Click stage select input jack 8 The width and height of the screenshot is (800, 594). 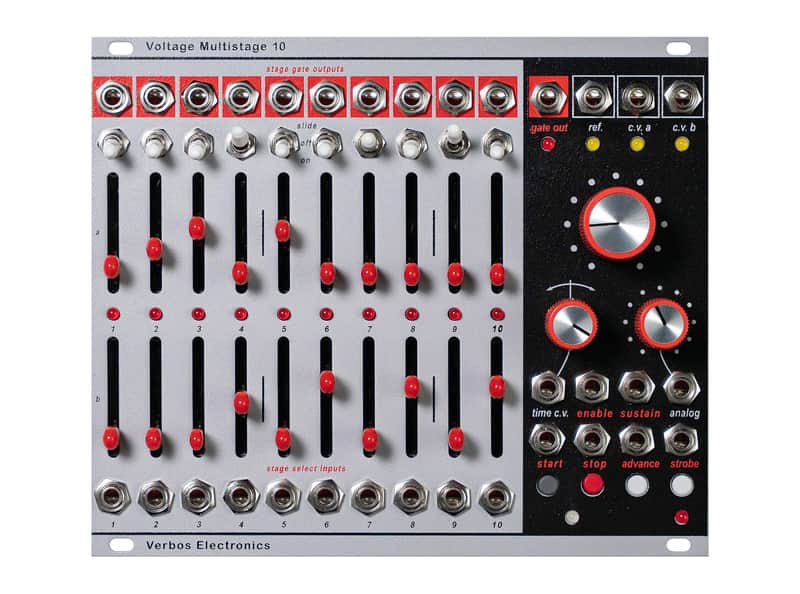(411, 497)
